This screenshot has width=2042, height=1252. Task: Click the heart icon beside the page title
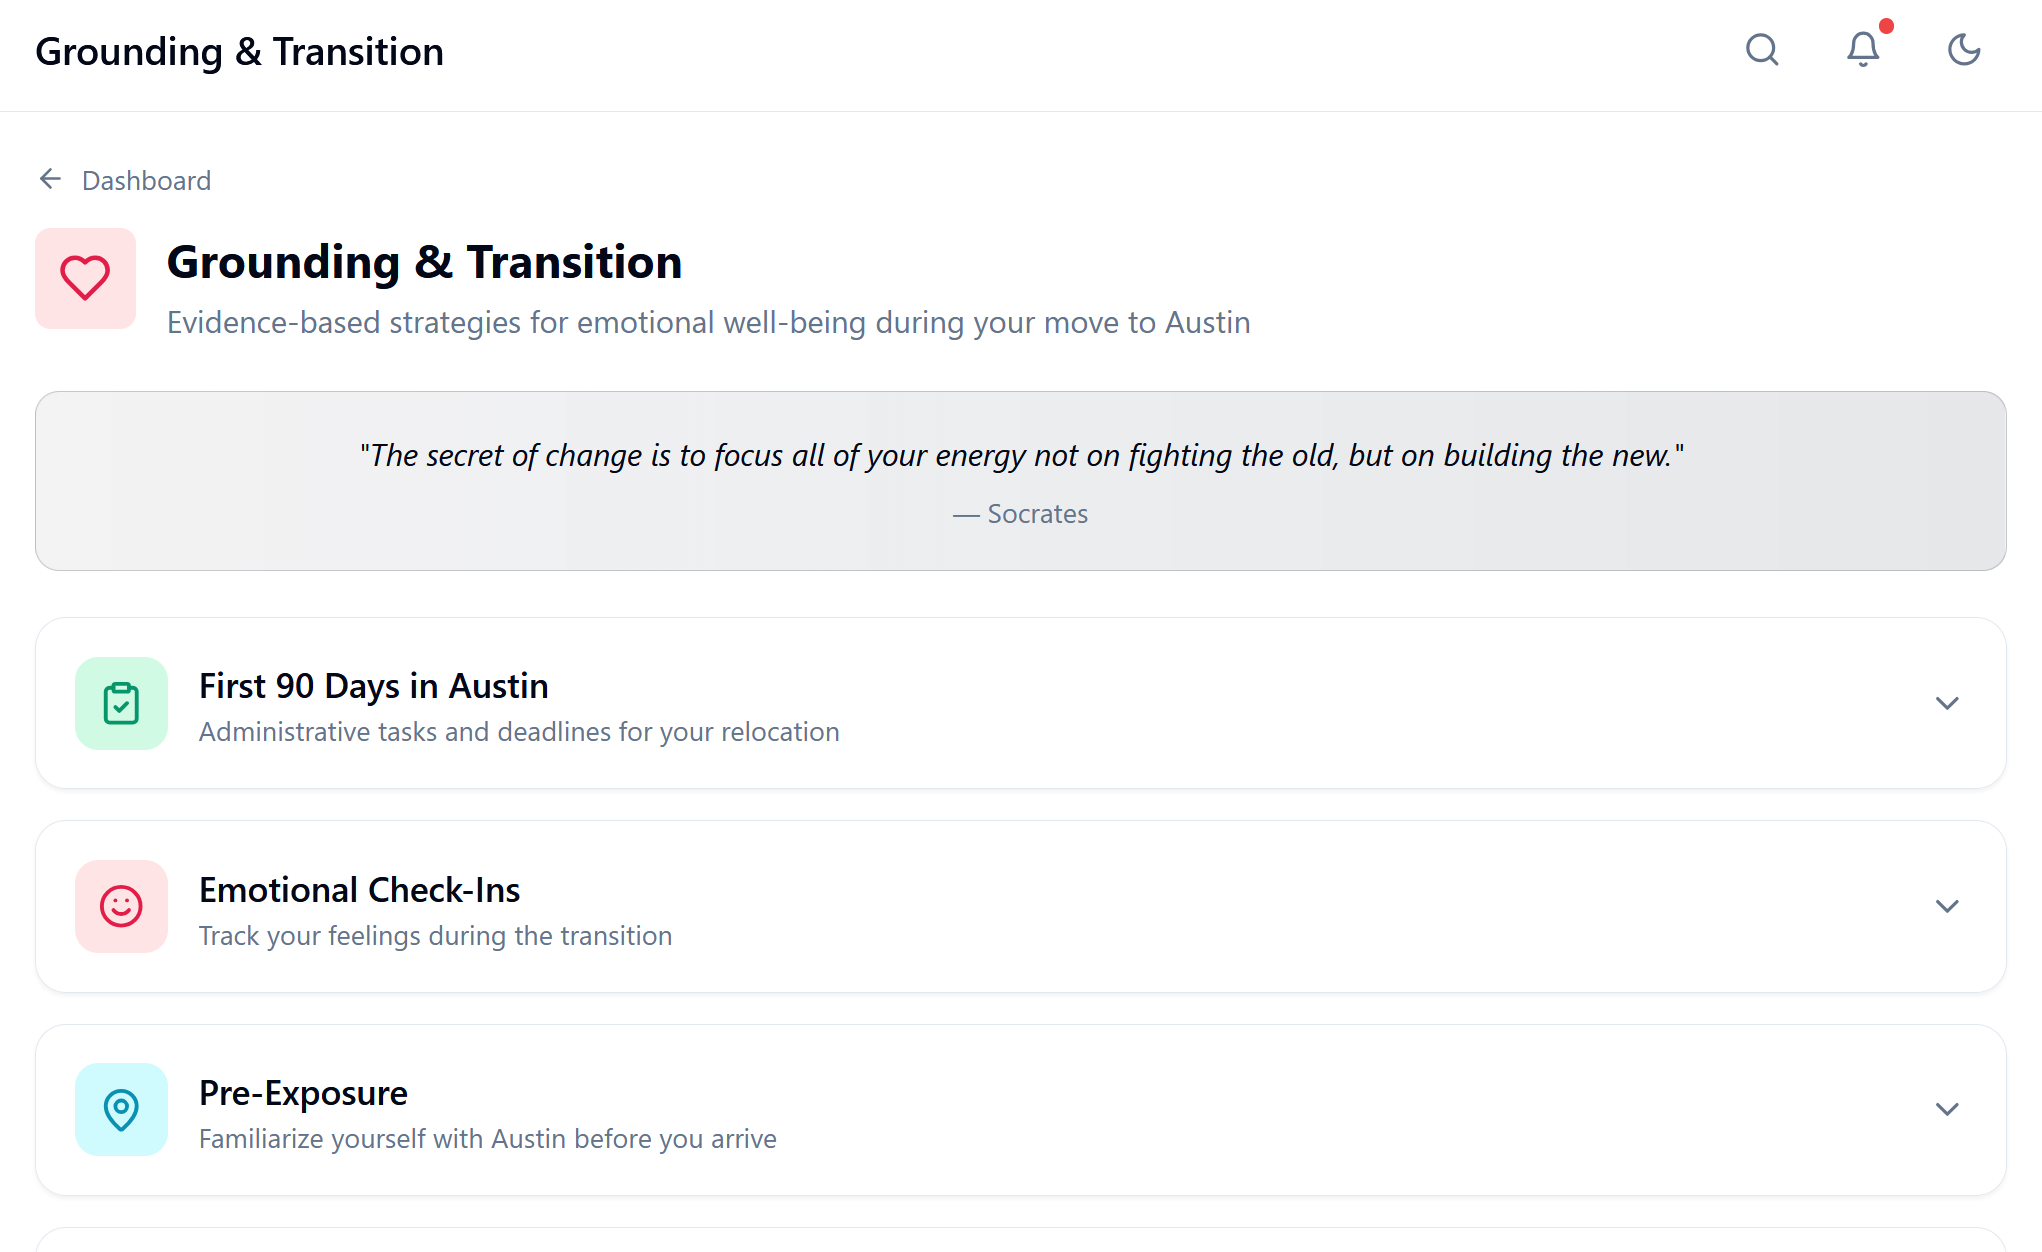point(85,278)
